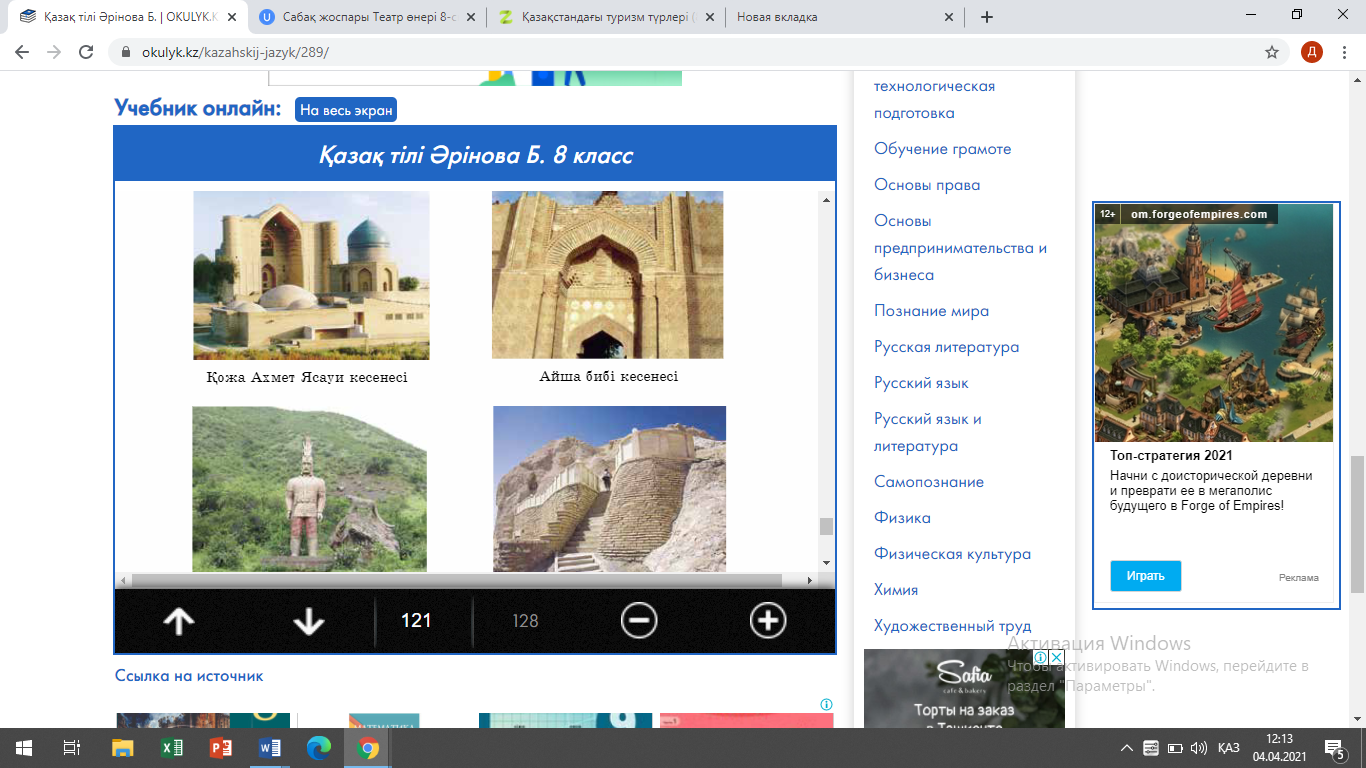Close the Сабақ жоспары Театр өнері tab

pos(469,17)
